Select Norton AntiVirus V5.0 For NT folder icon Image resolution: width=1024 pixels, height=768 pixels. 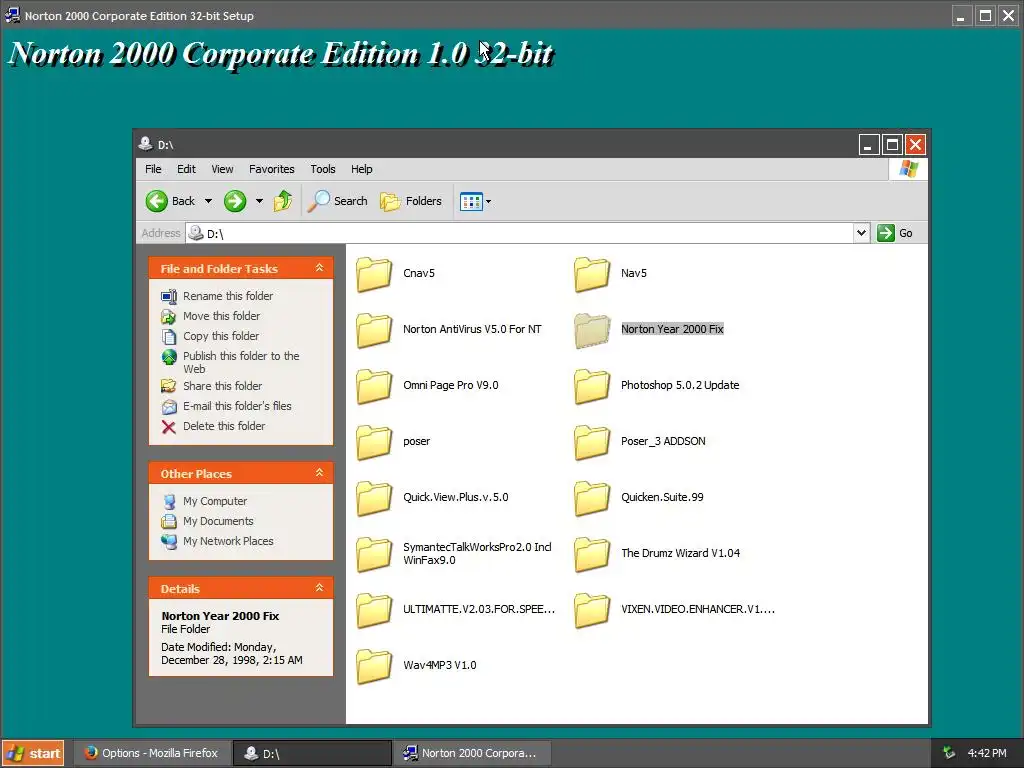point(374,330)
